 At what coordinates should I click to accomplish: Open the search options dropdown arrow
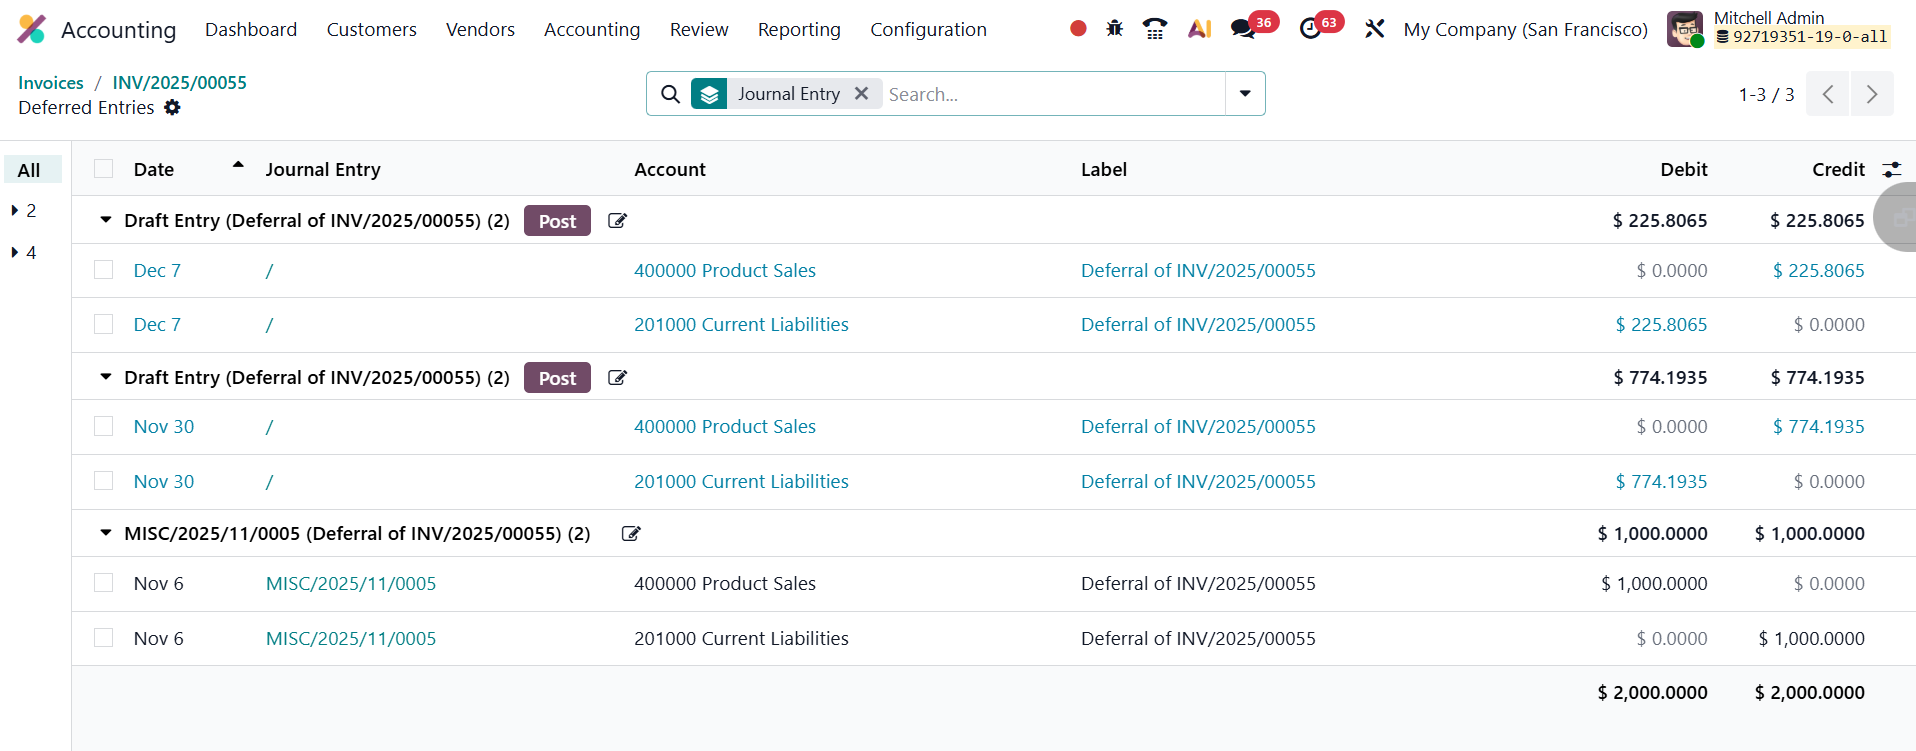[1245, 94]
